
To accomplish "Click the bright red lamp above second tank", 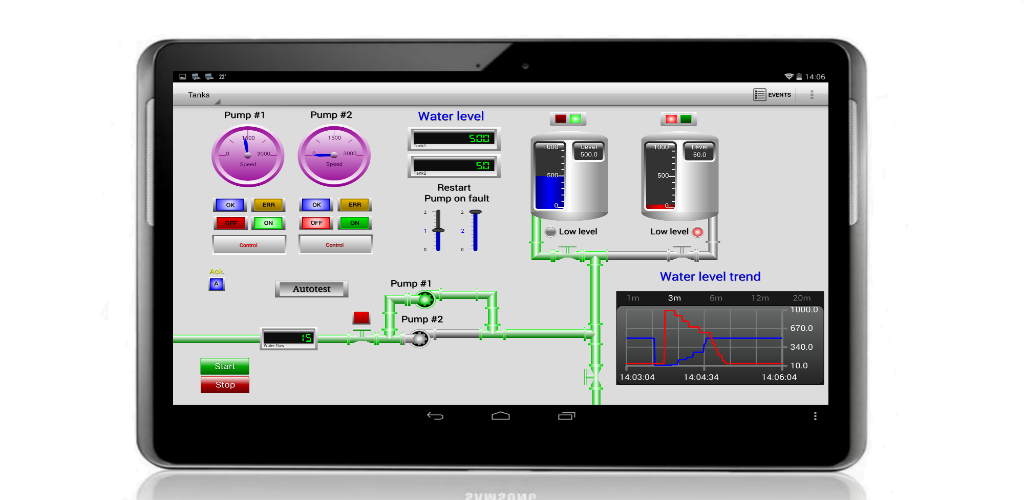I will [671, 119].
